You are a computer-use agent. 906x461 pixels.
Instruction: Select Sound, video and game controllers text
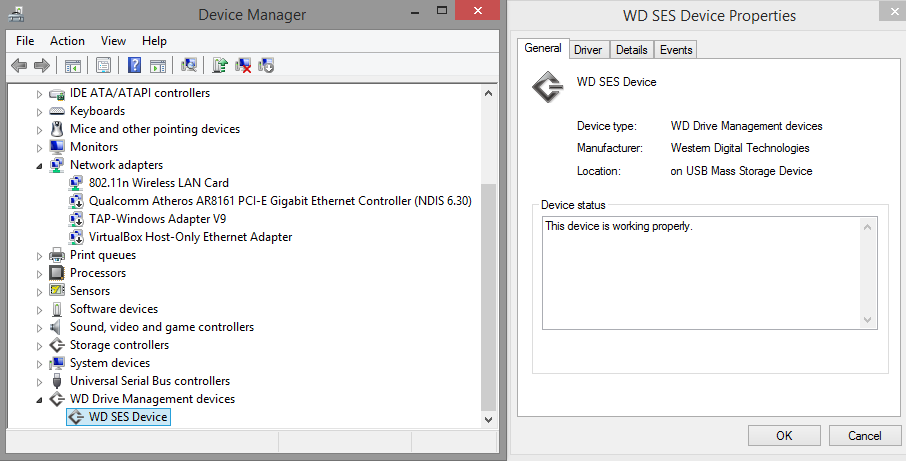(162, 327)
